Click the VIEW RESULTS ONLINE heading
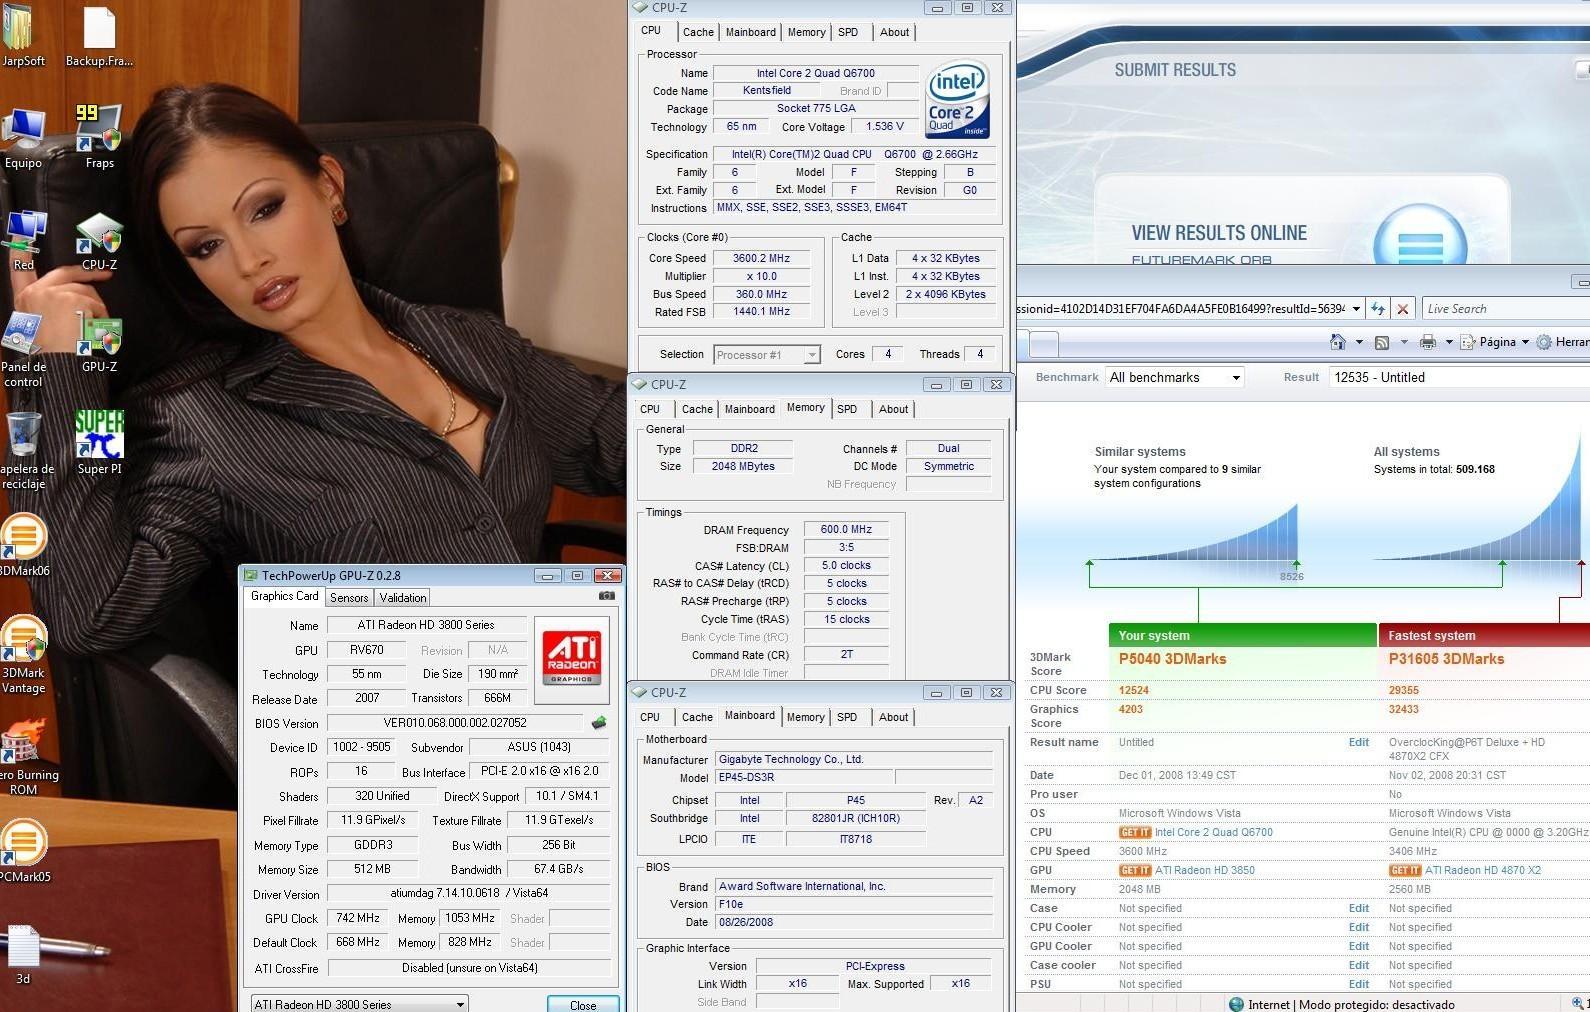The image size is (1590, 1012). (x=1219, y=233)
